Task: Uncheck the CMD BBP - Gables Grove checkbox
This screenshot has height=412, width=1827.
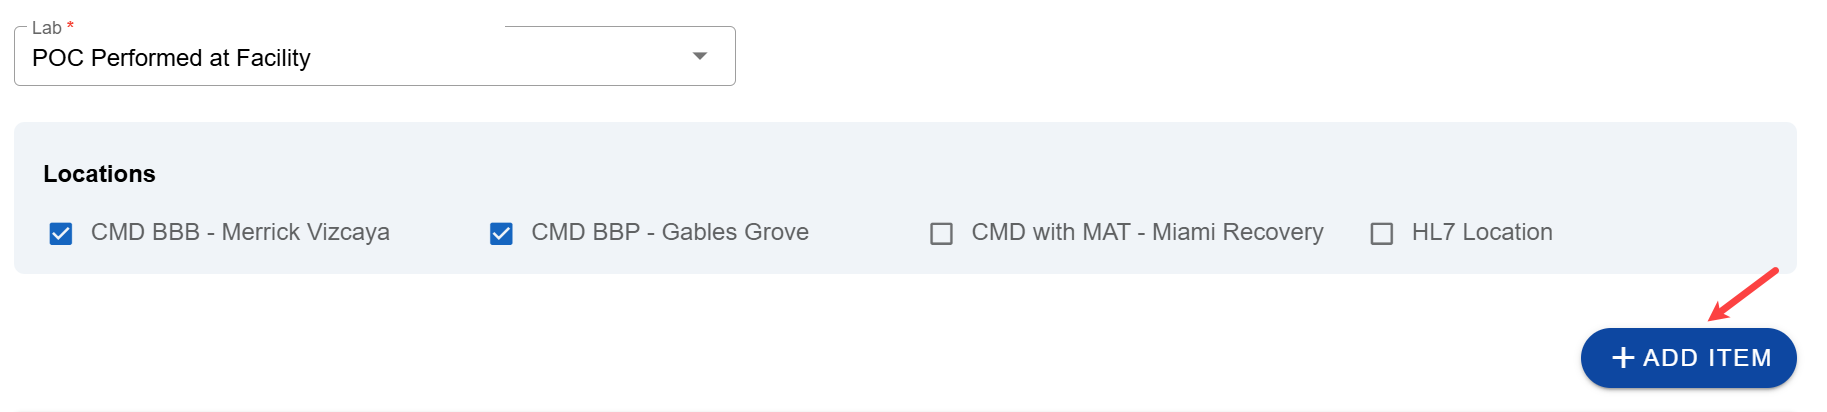Action: (x=501, y=233)
